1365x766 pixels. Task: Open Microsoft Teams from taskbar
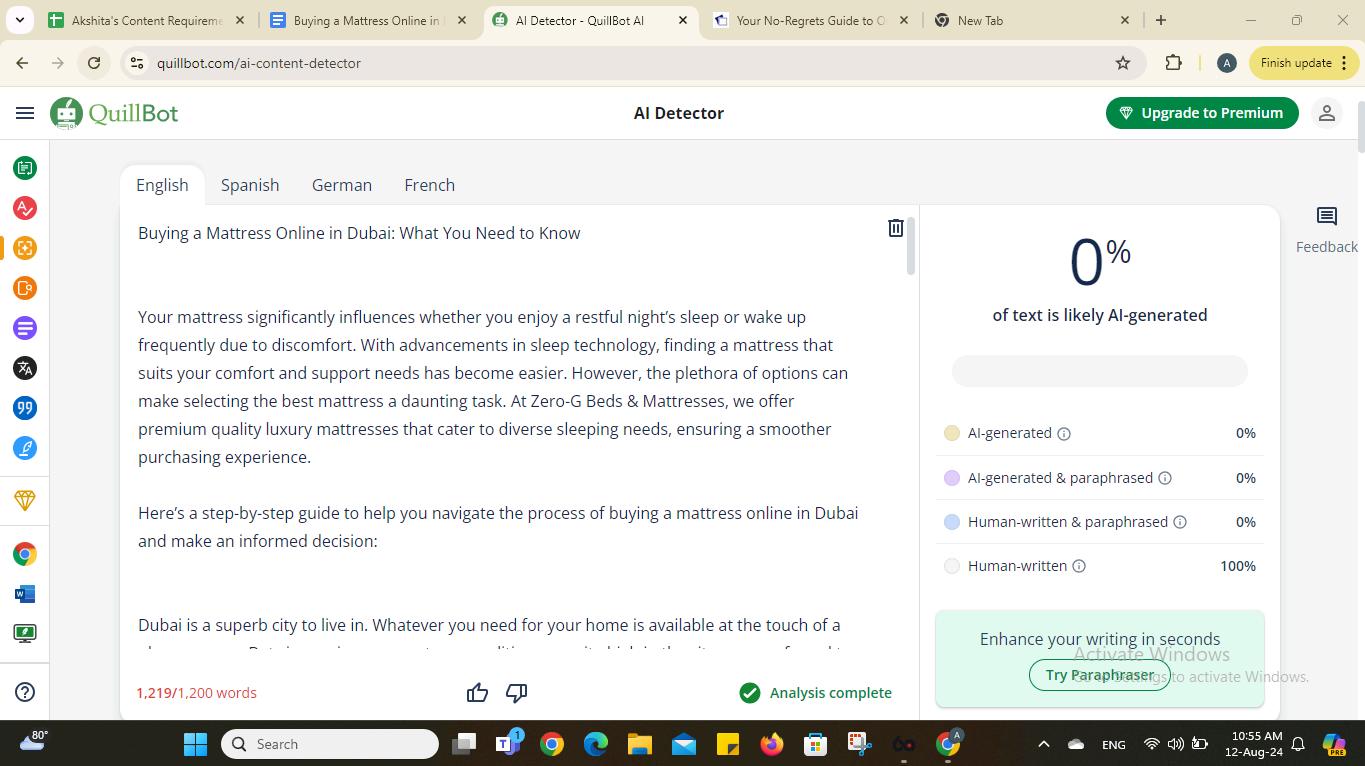[x=508, y=744]
